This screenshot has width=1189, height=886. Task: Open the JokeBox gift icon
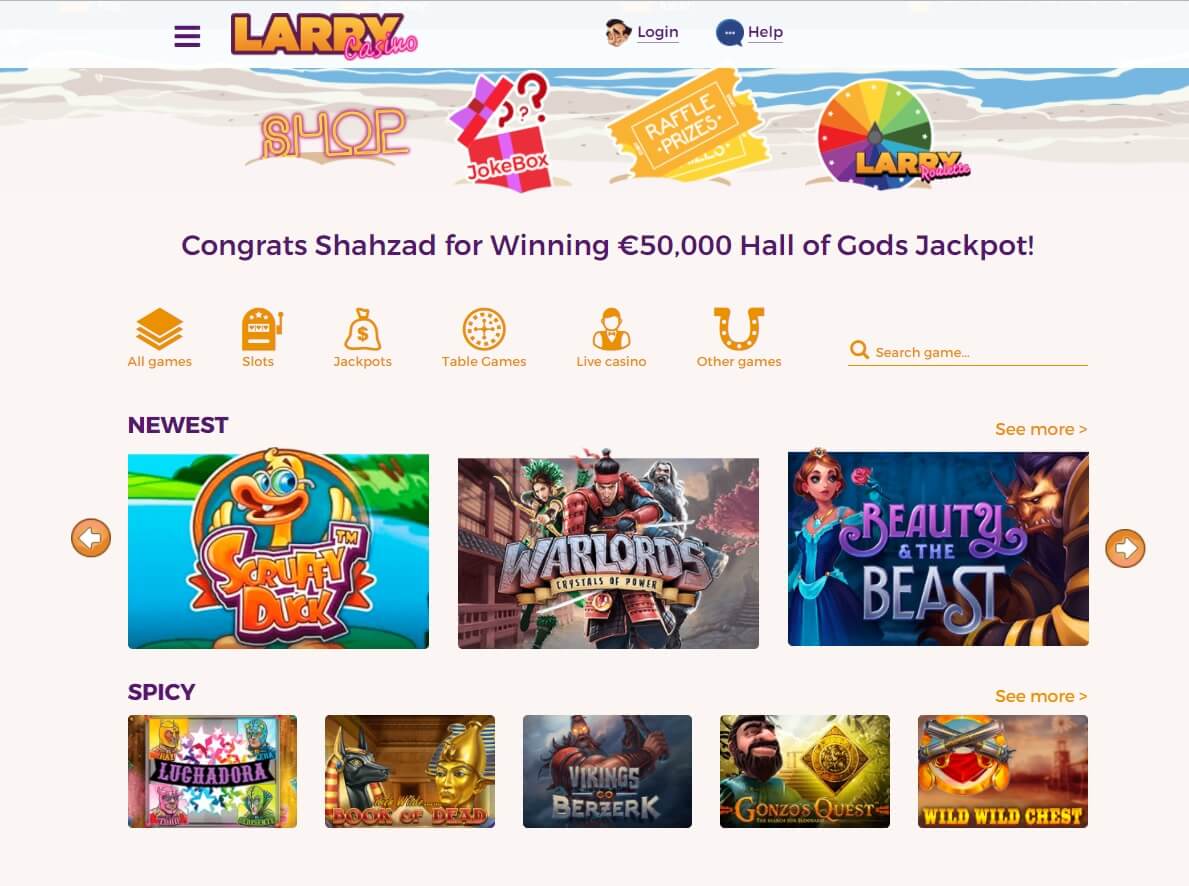pyautogui.click(x=501, y=130)
